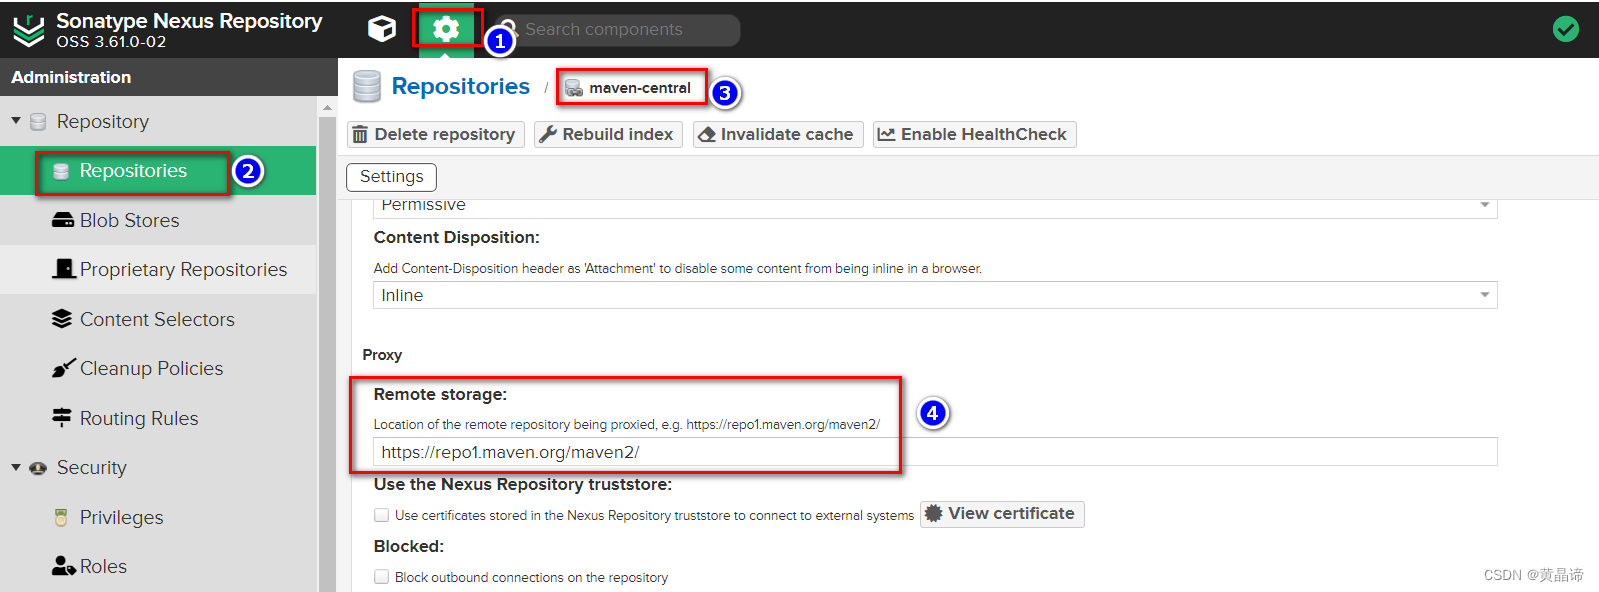Collapse the Repository tree section
Viewport: 1599px width, 592px height.
click(16, 121)
